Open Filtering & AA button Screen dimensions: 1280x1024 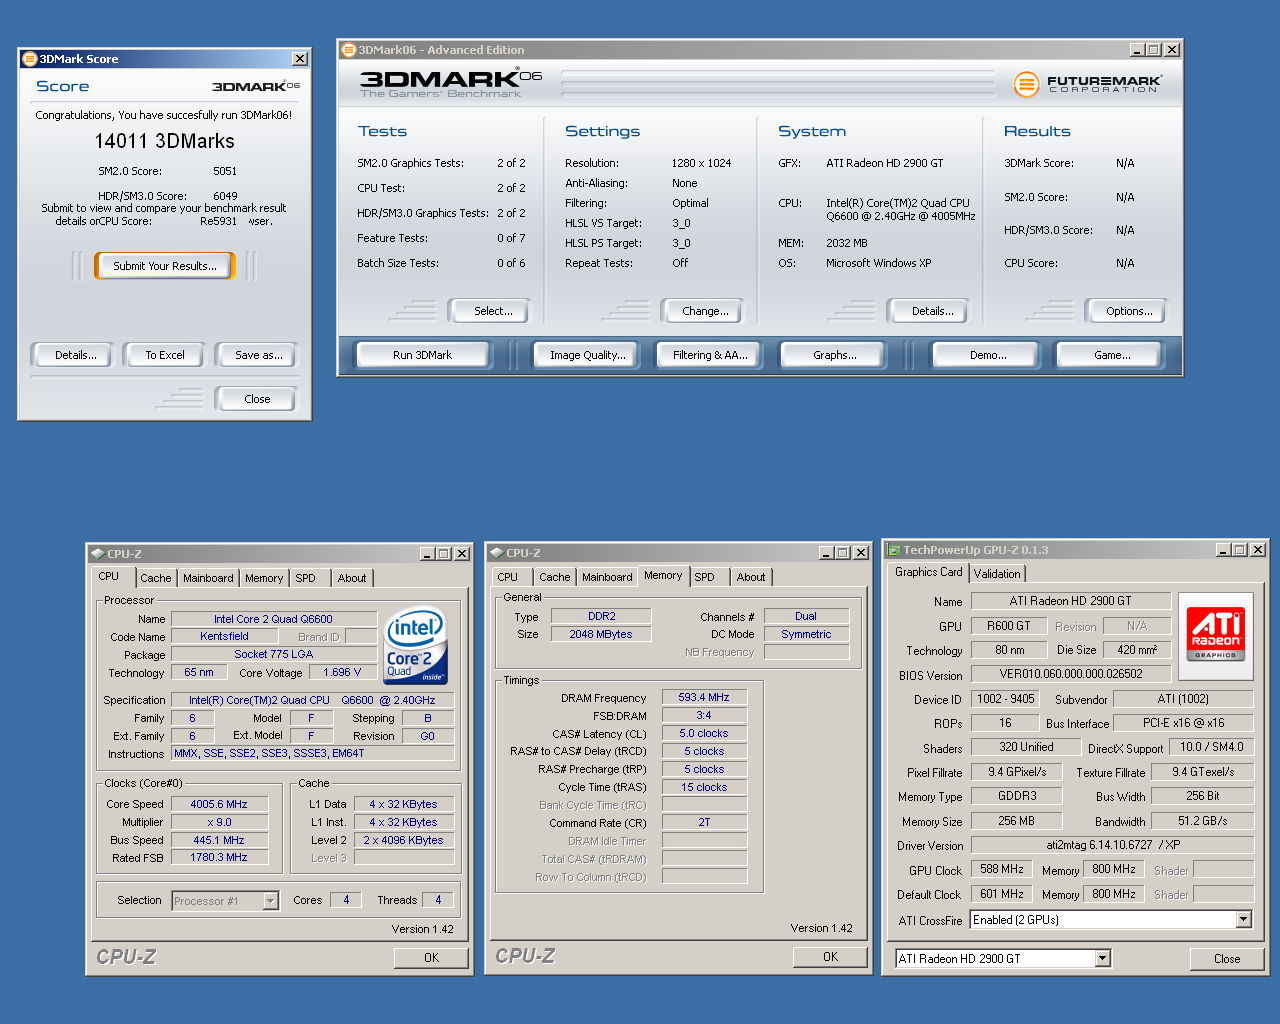point(710,355)
